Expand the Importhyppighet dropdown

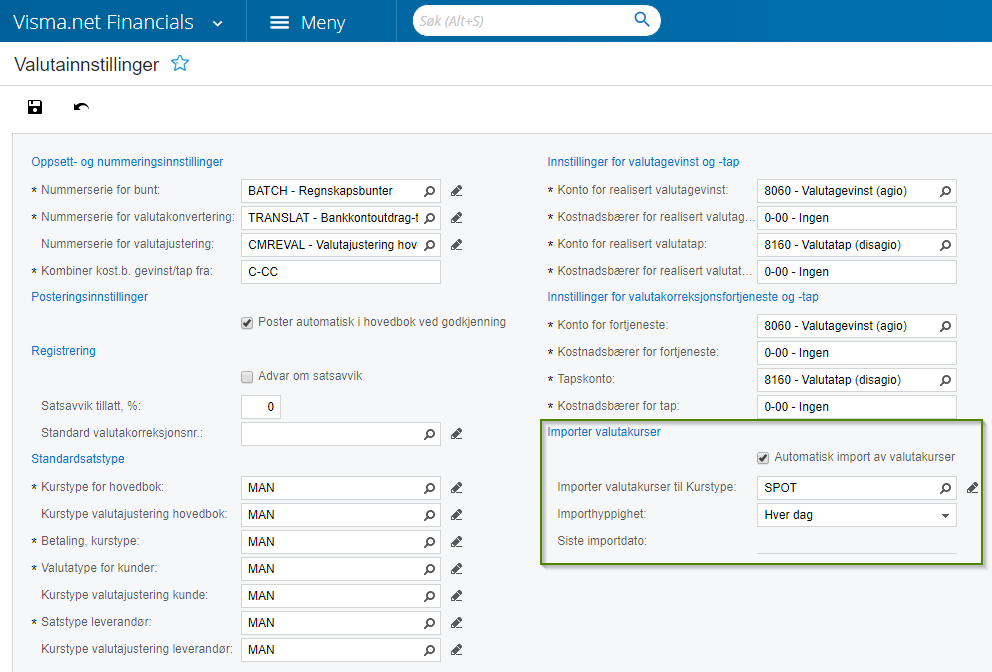[x=945, y=515]
